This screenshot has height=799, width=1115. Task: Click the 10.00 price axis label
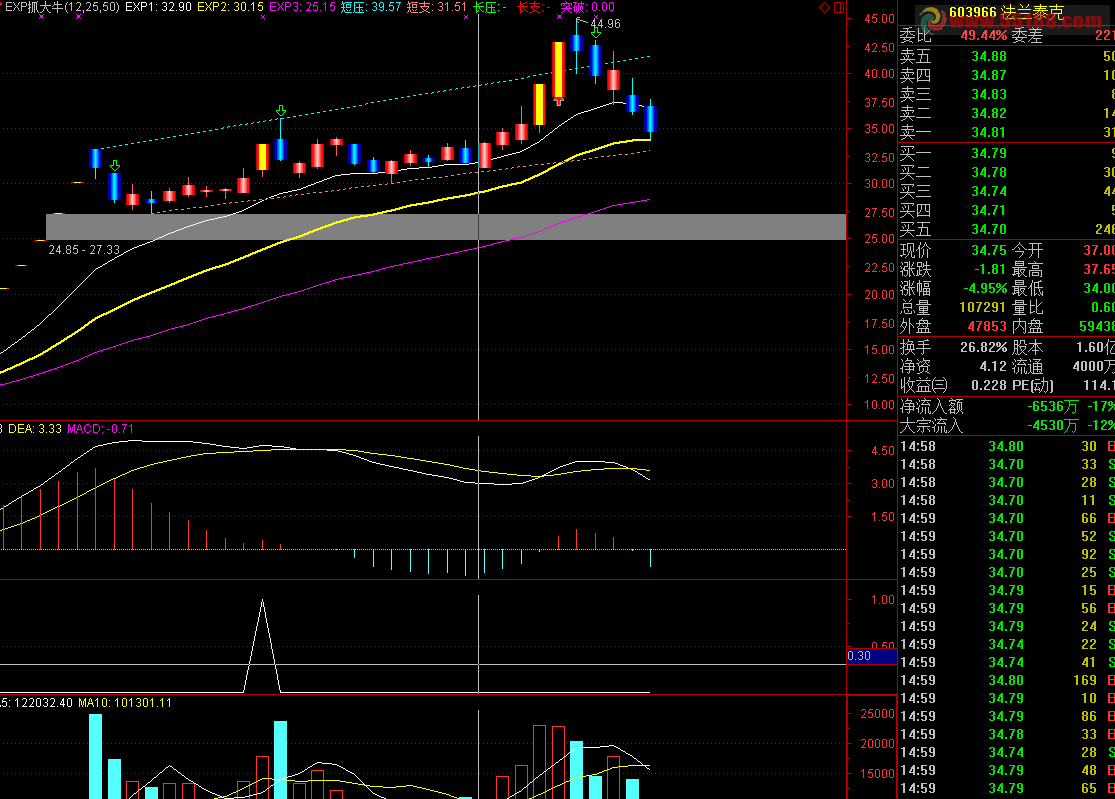point(879,405)
